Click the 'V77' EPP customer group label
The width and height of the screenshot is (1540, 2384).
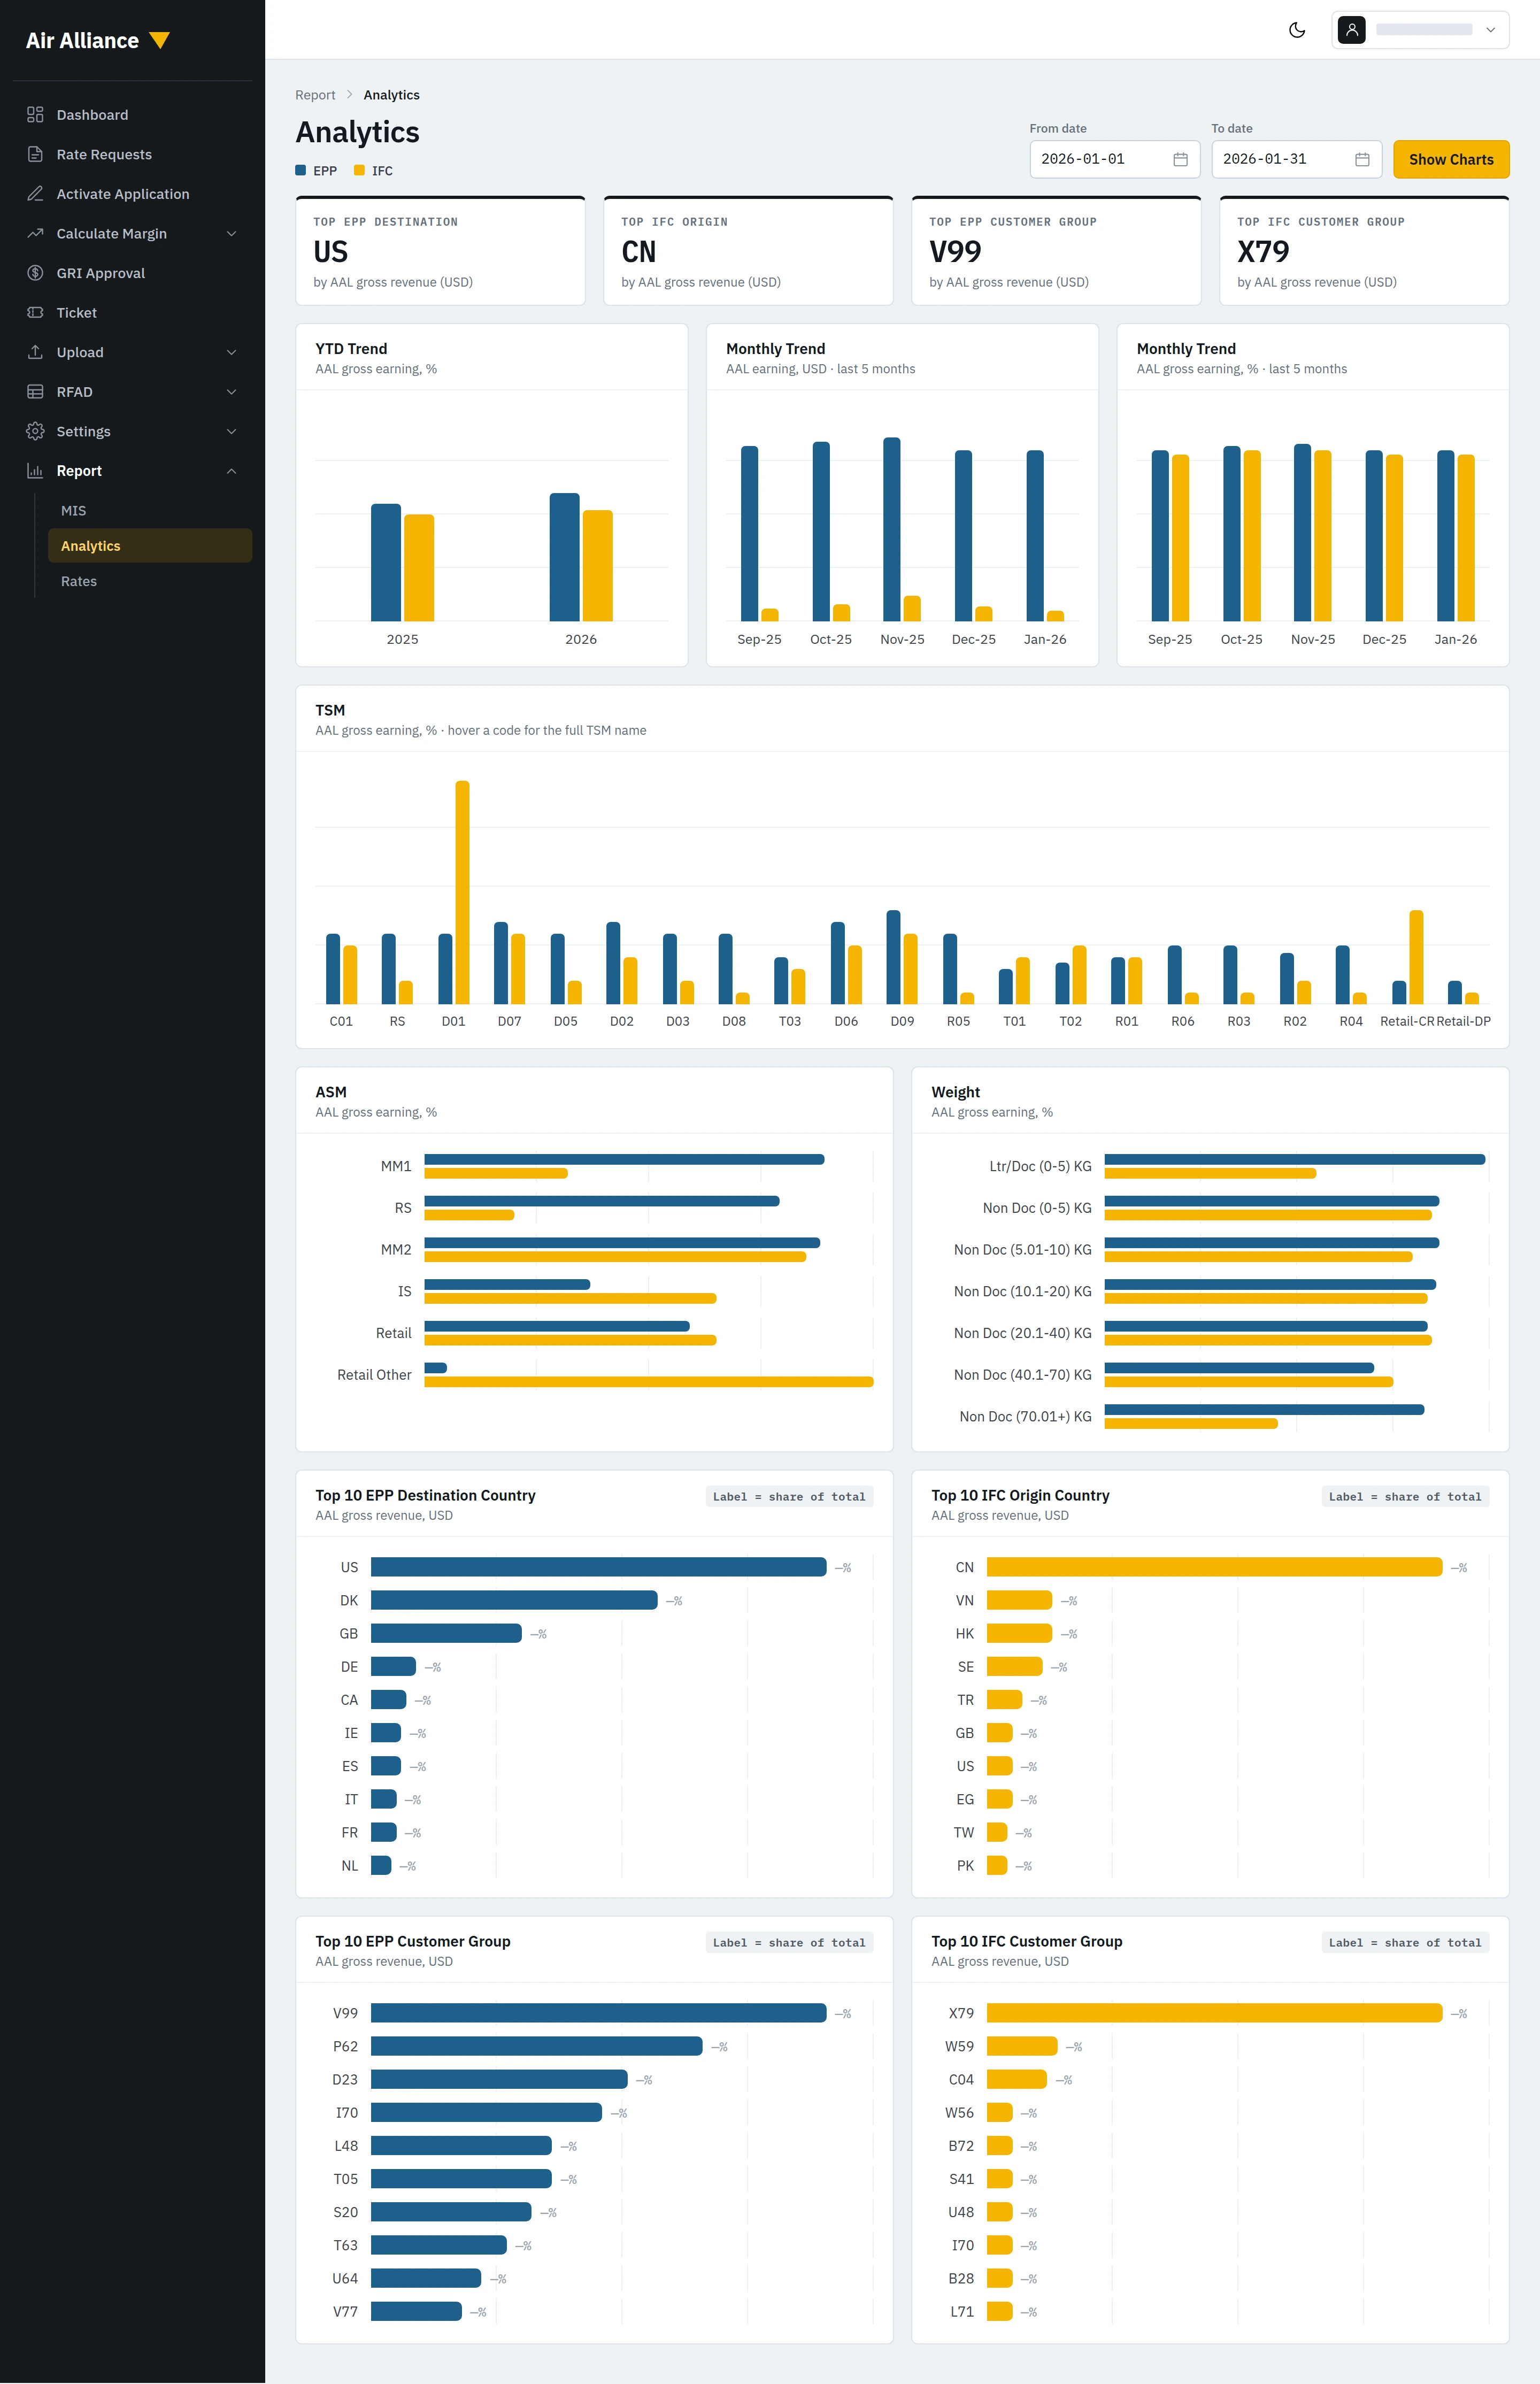tap(345, 2312)
